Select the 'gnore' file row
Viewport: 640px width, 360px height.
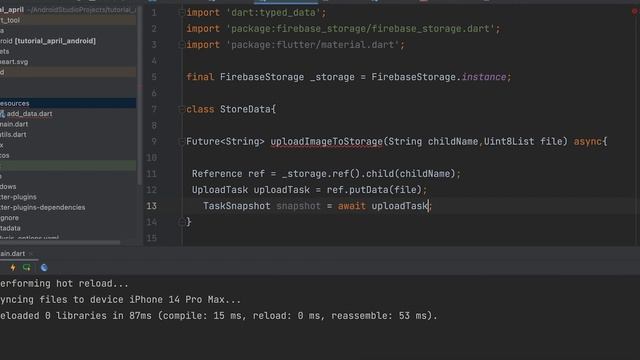(9, 218)
